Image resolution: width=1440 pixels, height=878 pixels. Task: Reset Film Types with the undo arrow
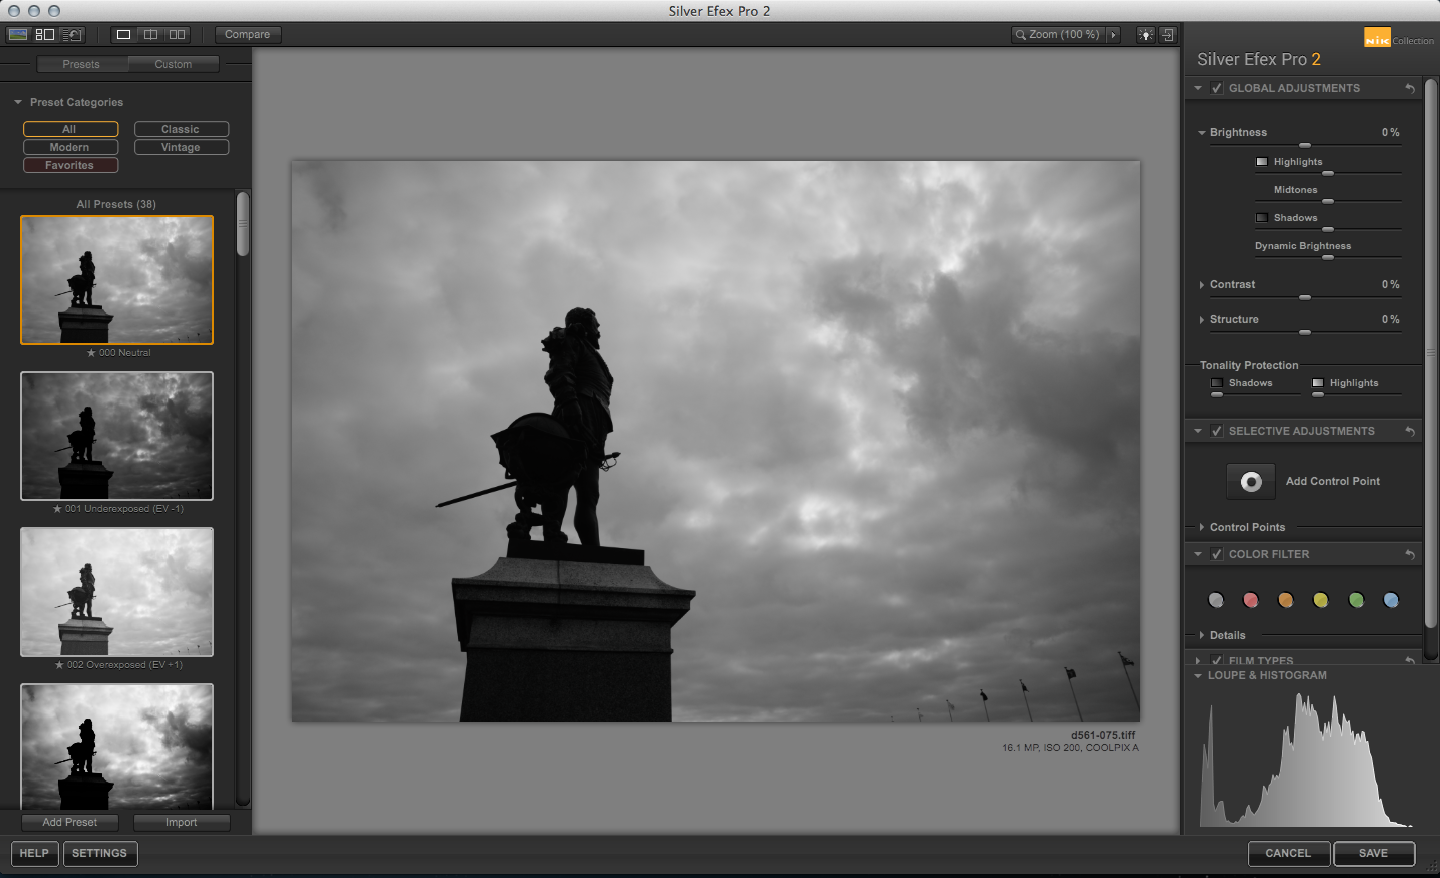pos(1410,660)
